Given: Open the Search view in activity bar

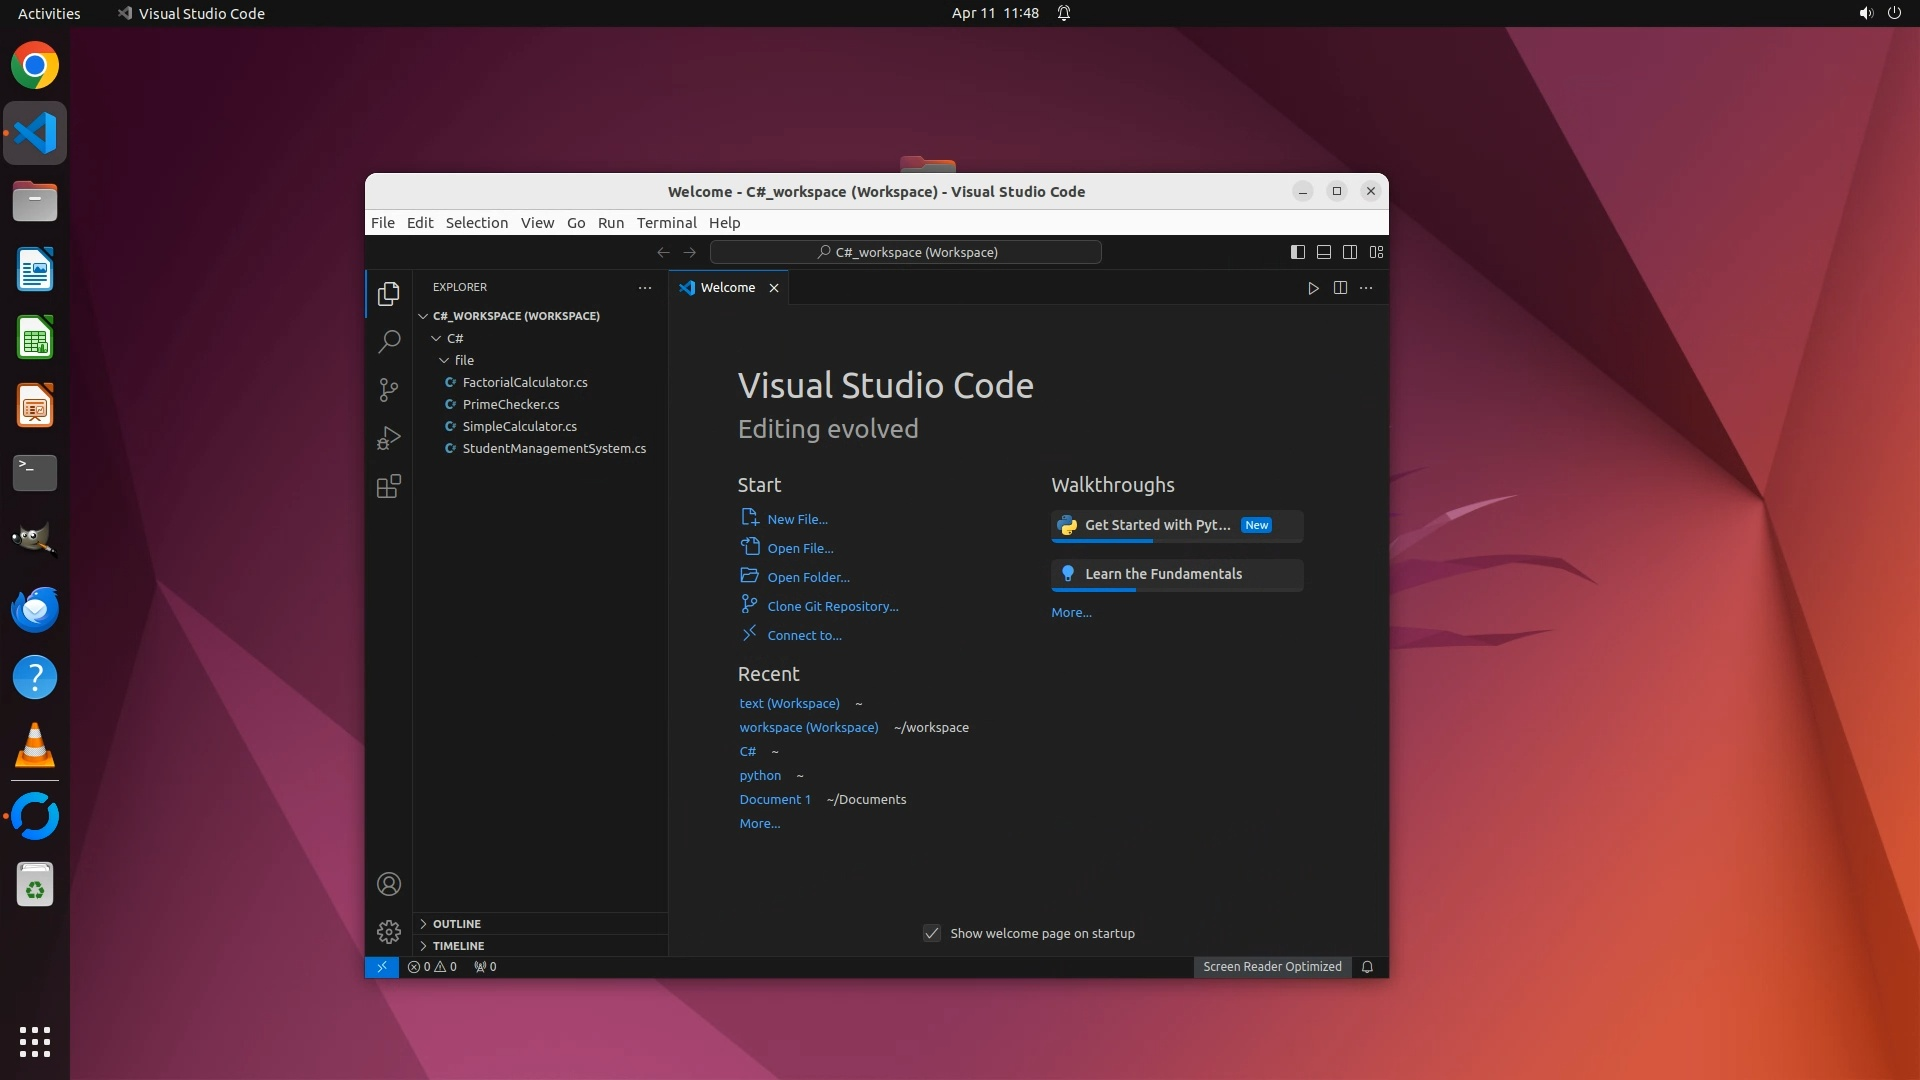Looking at the screenshot, I should pyautogui.click(x=389, y=342).
